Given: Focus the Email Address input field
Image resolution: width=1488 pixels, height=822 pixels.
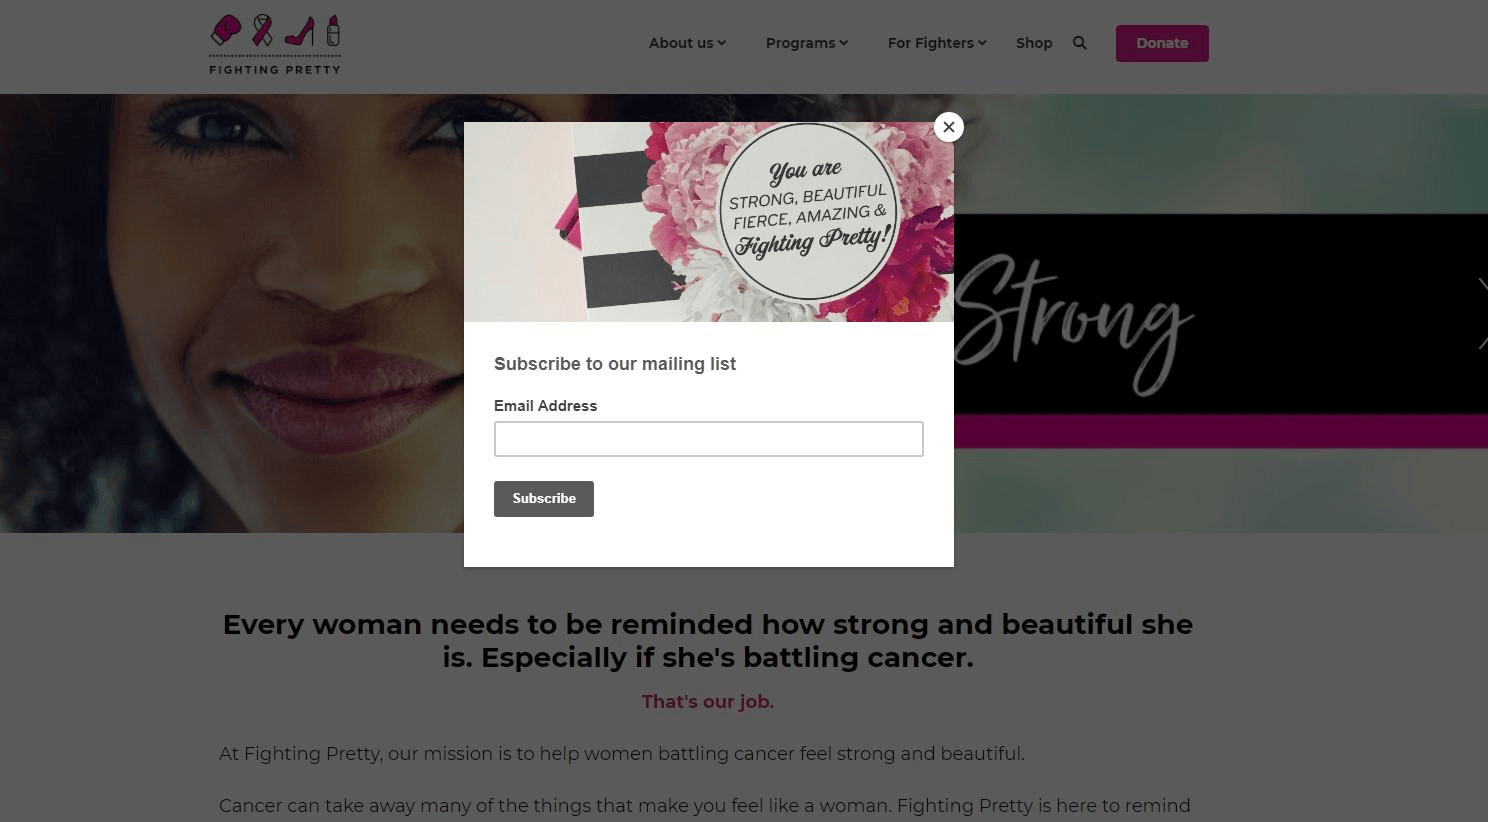Looking at the screenshot, I should pyautogui.click(x=709, y=439).
